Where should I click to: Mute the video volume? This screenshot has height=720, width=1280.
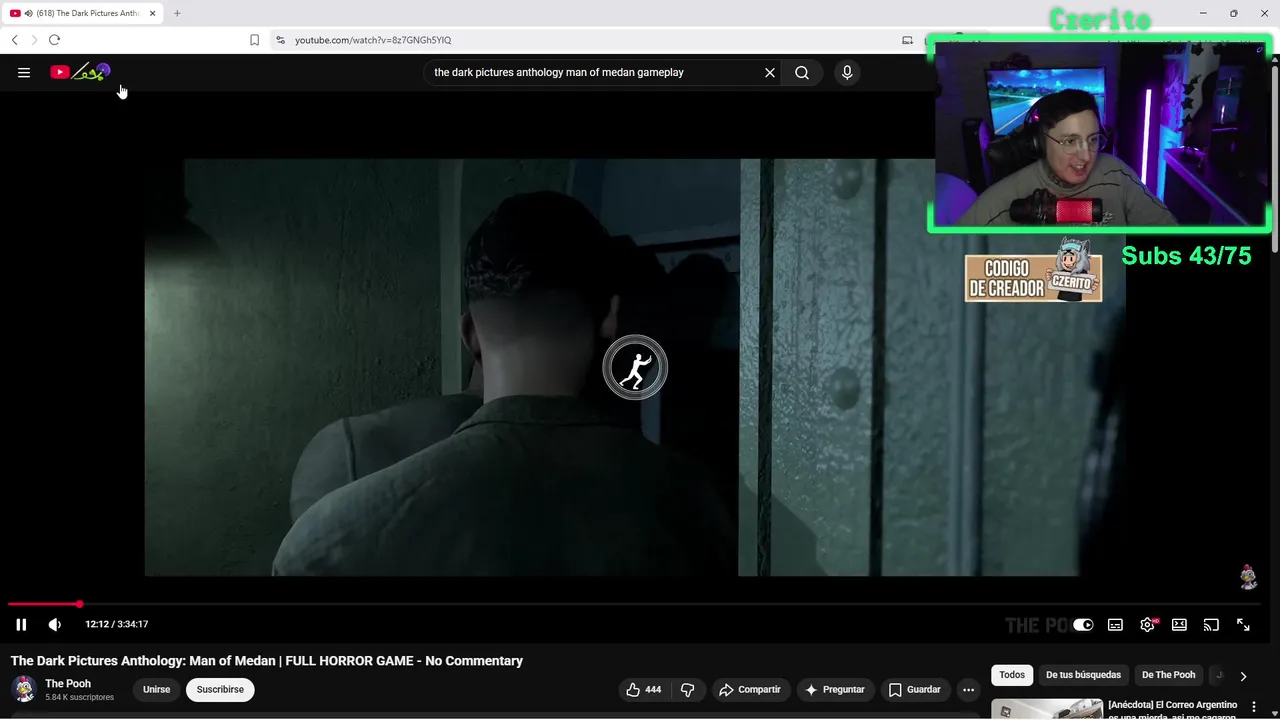[55, 624]
